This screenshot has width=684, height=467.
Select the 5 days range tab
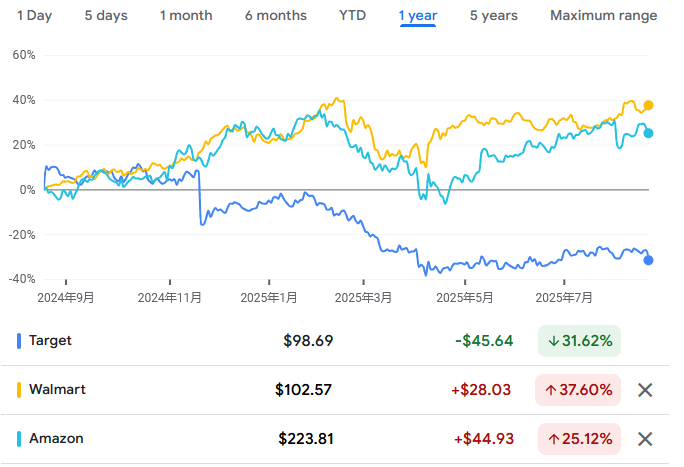[x=106, y=16]
